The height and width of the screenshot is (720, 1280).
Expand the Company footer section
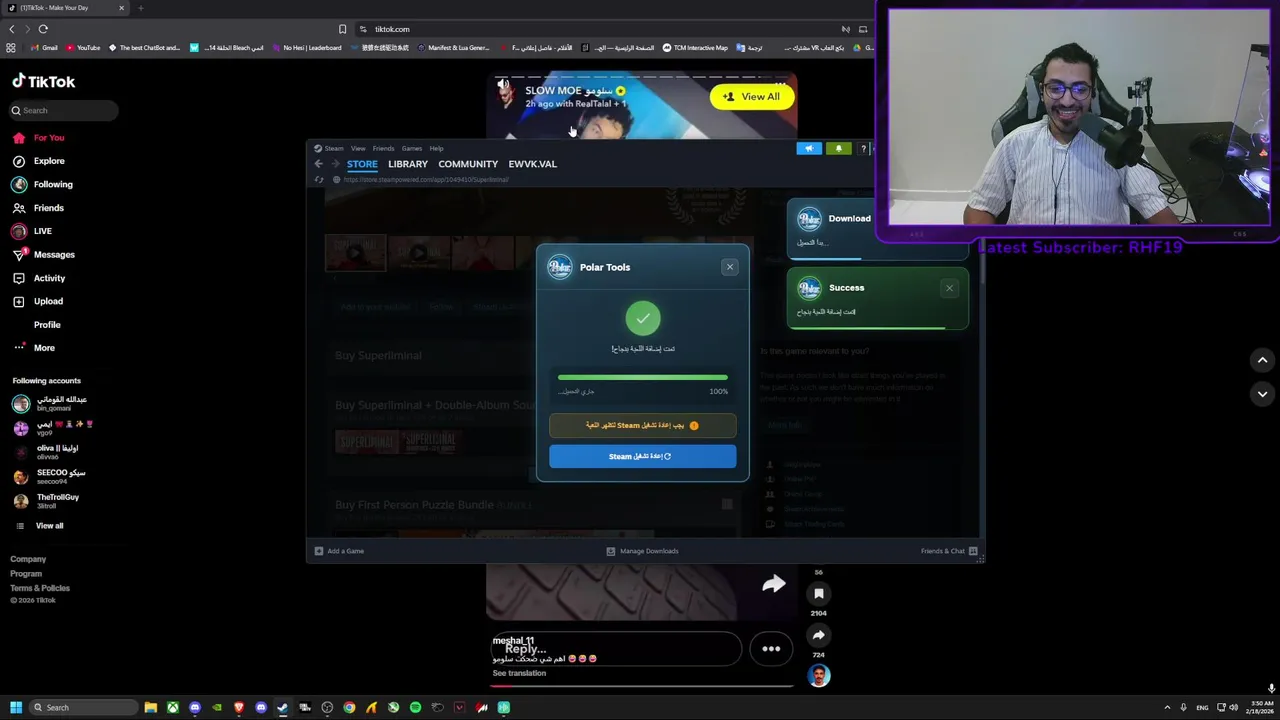[x=28, y=559]
